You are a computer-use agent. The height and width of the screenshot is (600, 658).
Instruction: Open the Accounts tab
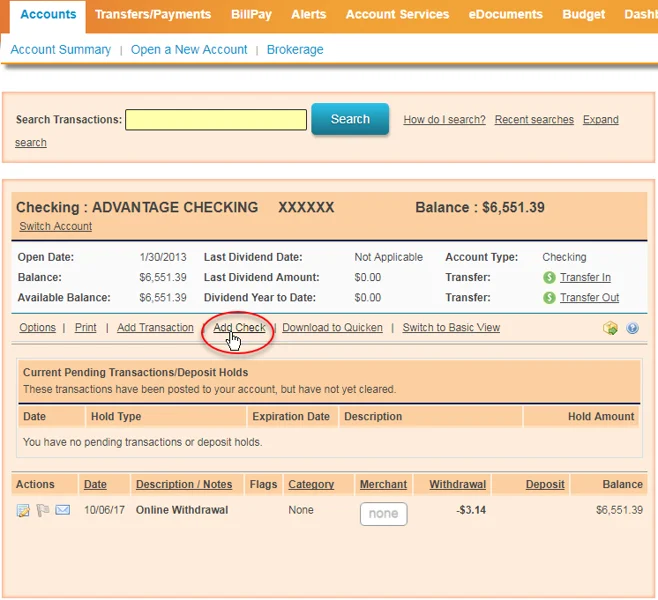click(x=48, y=15)
